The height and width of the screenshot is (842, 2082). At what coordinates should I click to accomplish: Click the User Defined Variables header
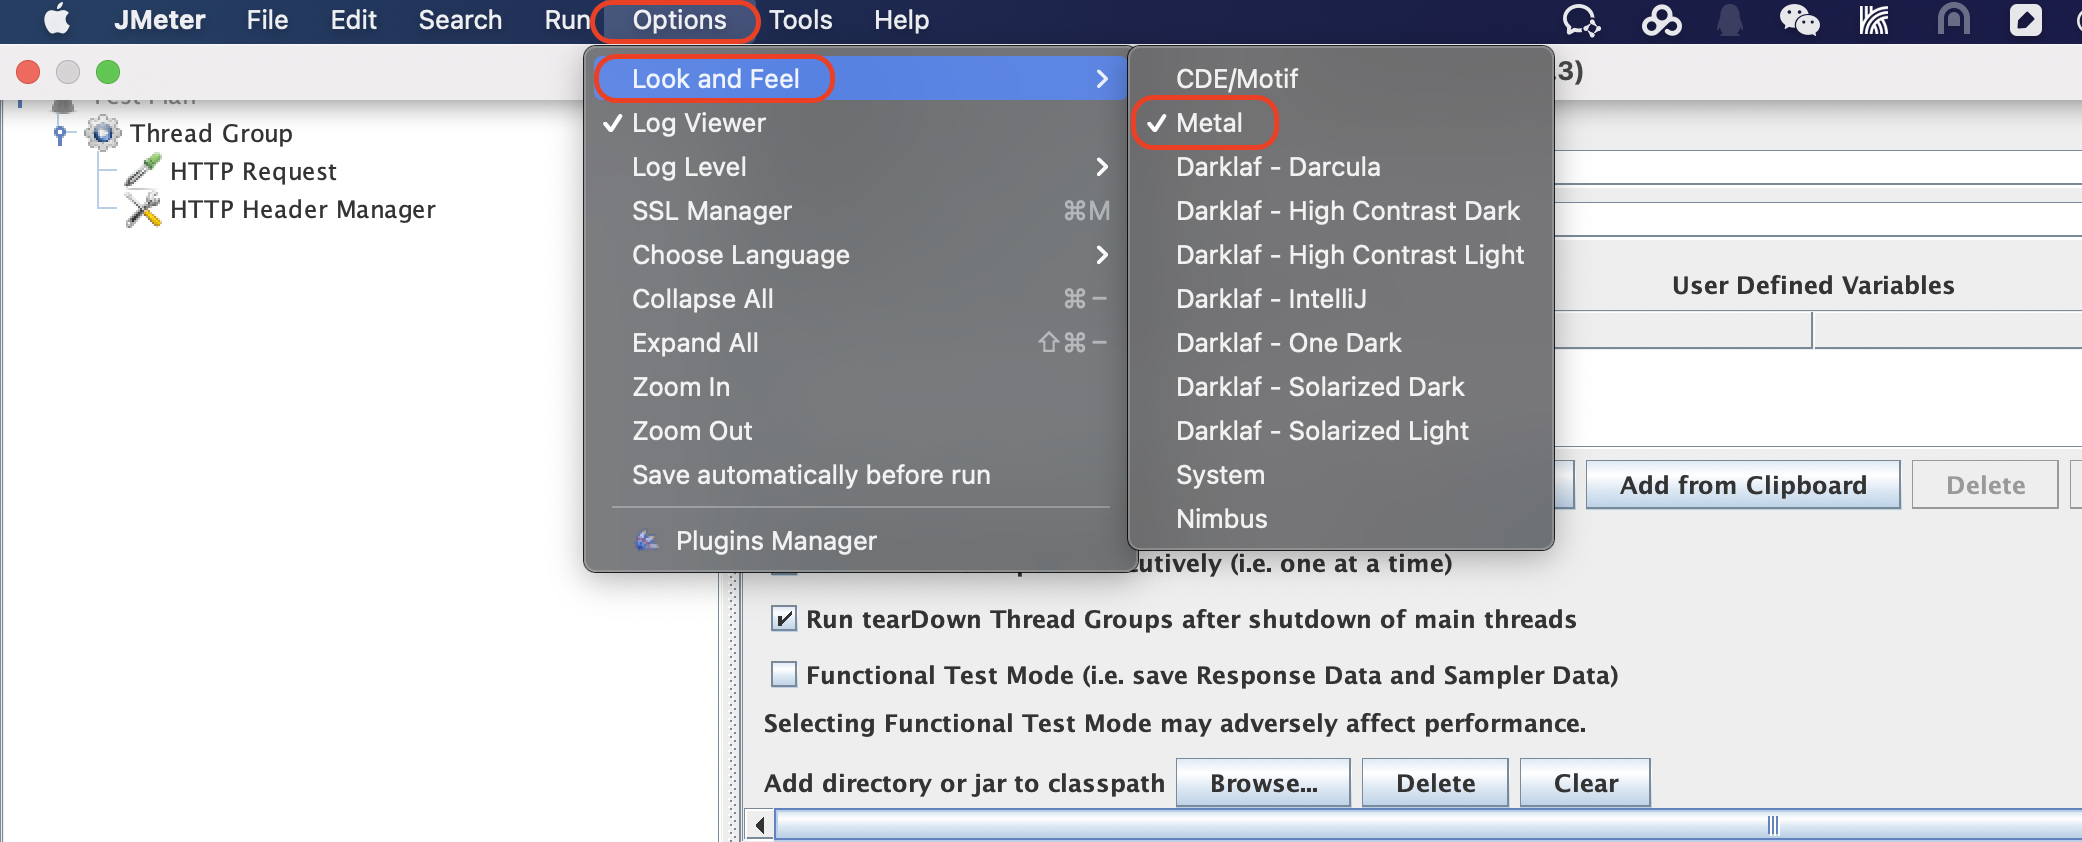pyautogui.click(x=1813, y=286)
